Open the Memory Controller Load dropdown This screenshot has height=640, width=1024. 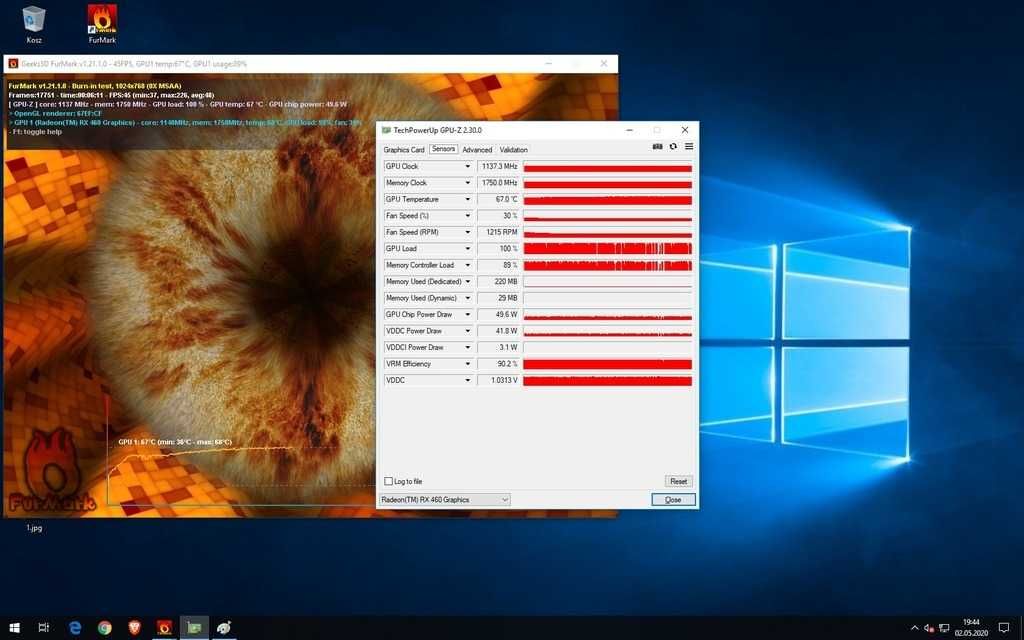tap(468, 265)
